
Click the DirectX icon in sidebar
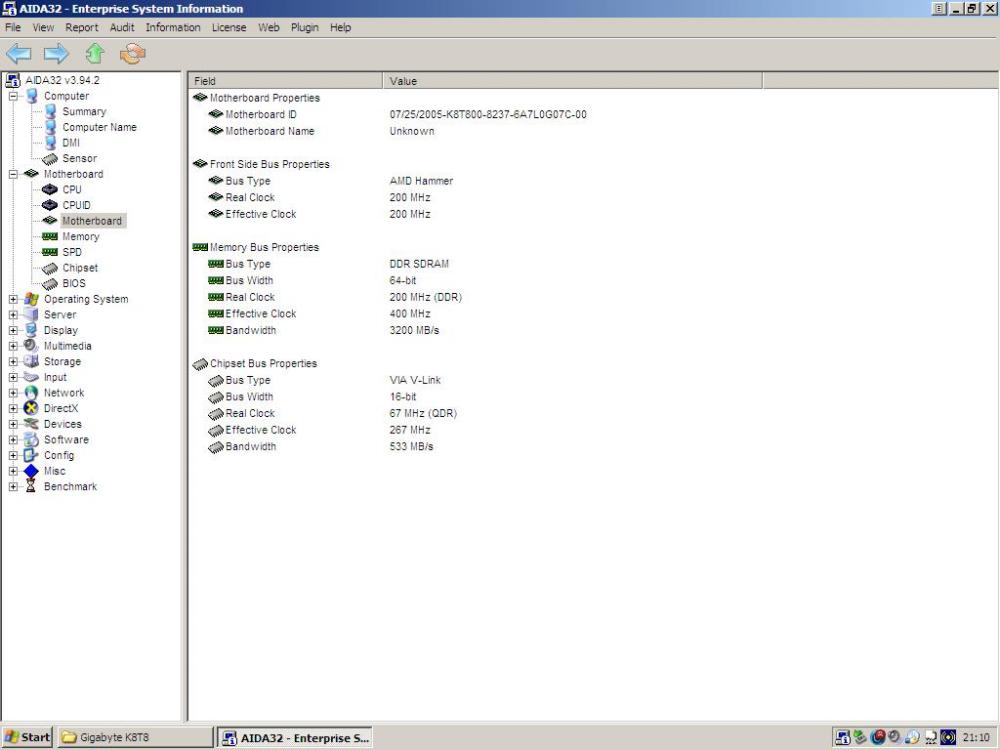pyautogui.click(x=31, y=409)
